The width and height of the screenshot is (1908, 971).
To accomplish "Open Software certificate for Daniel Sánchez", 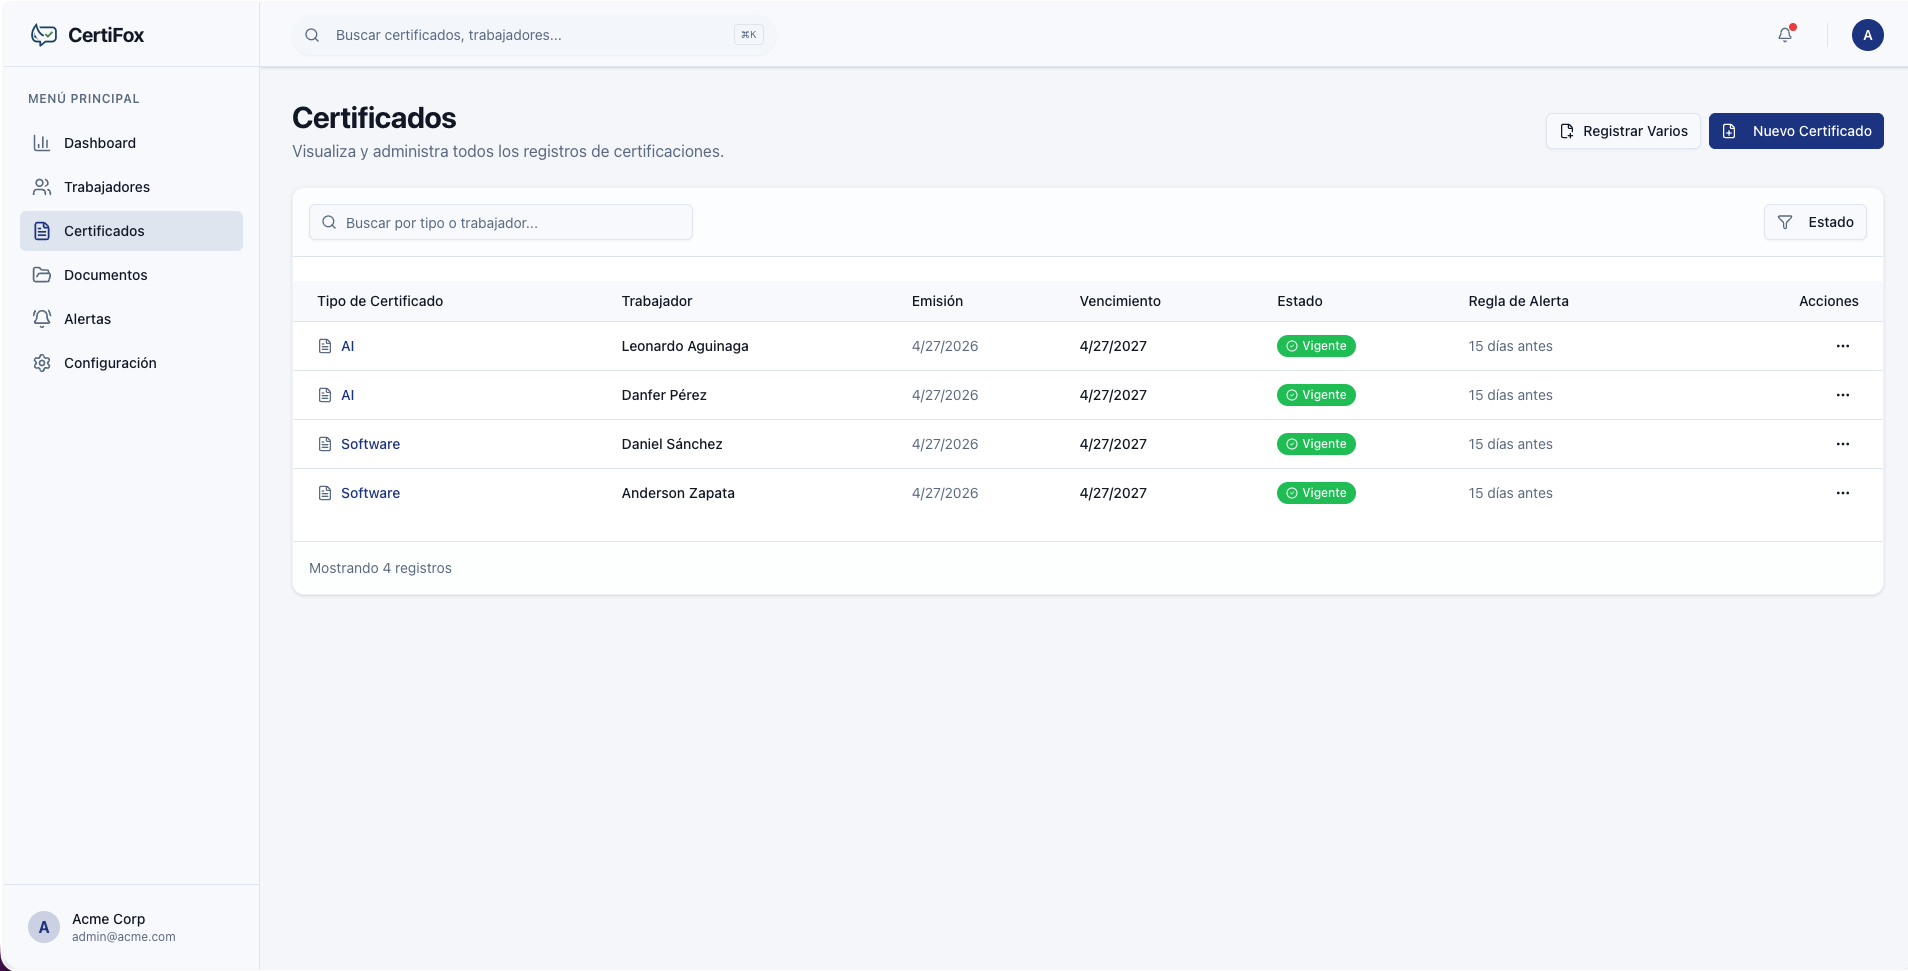I will 370,444.
